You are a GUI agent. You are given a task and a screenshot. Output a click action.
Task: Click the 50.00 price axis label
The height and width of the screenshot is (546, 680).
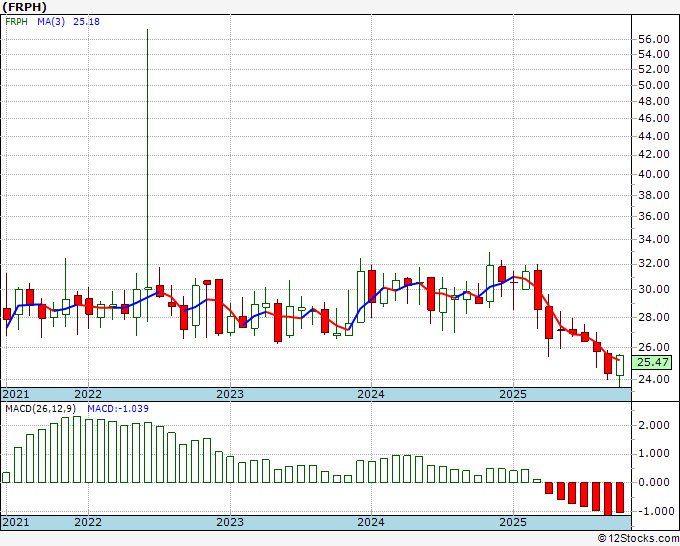pos(654,85)
